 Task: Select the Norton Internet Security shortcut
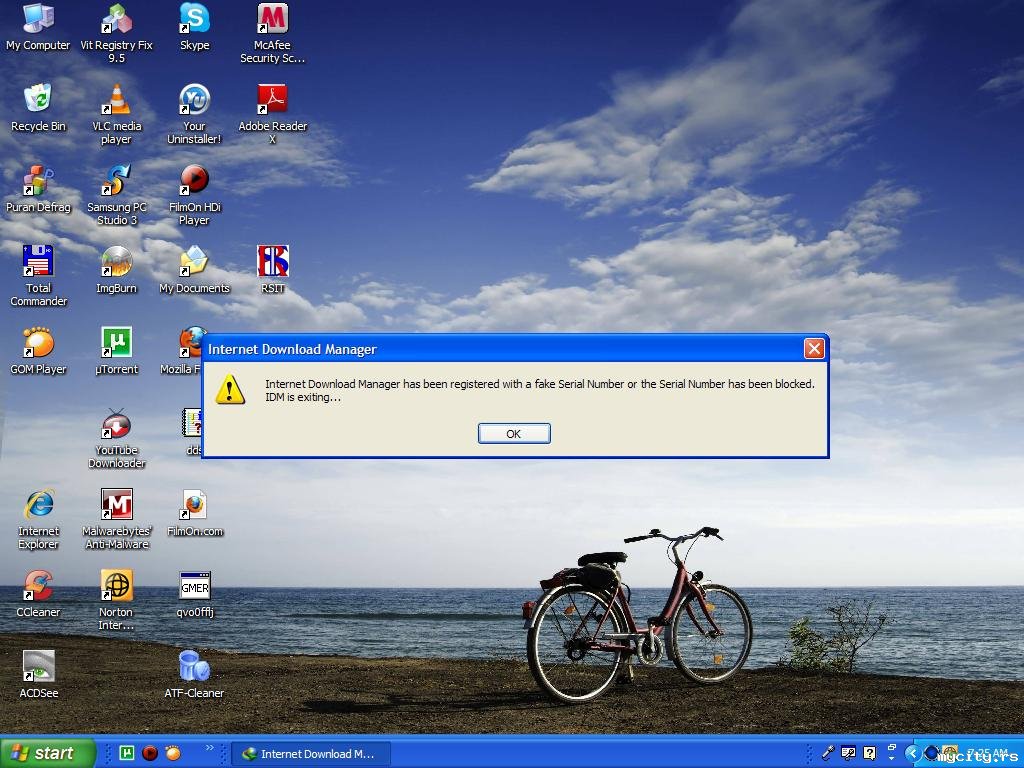click(x=116, y=600)
